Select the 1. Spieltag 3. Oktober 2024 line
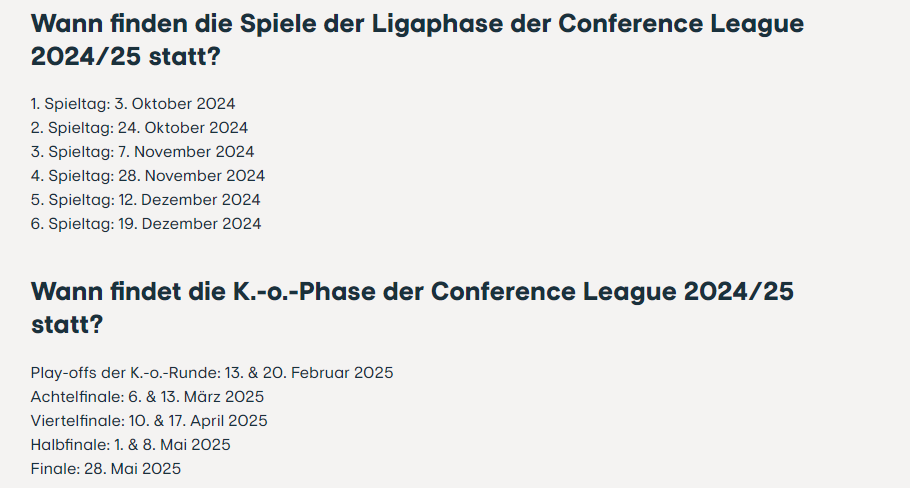Image resolution: width=910 pixels, height=488 pixels. [x=133, y=104]
